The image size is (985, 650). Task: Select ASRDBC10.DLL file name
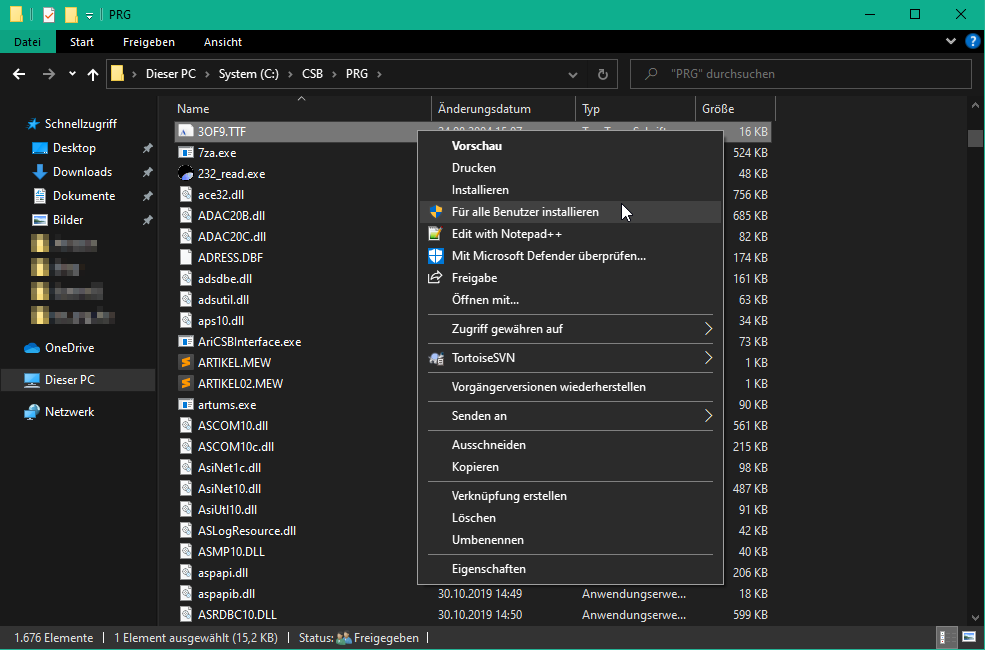click(x=237, y=615)
